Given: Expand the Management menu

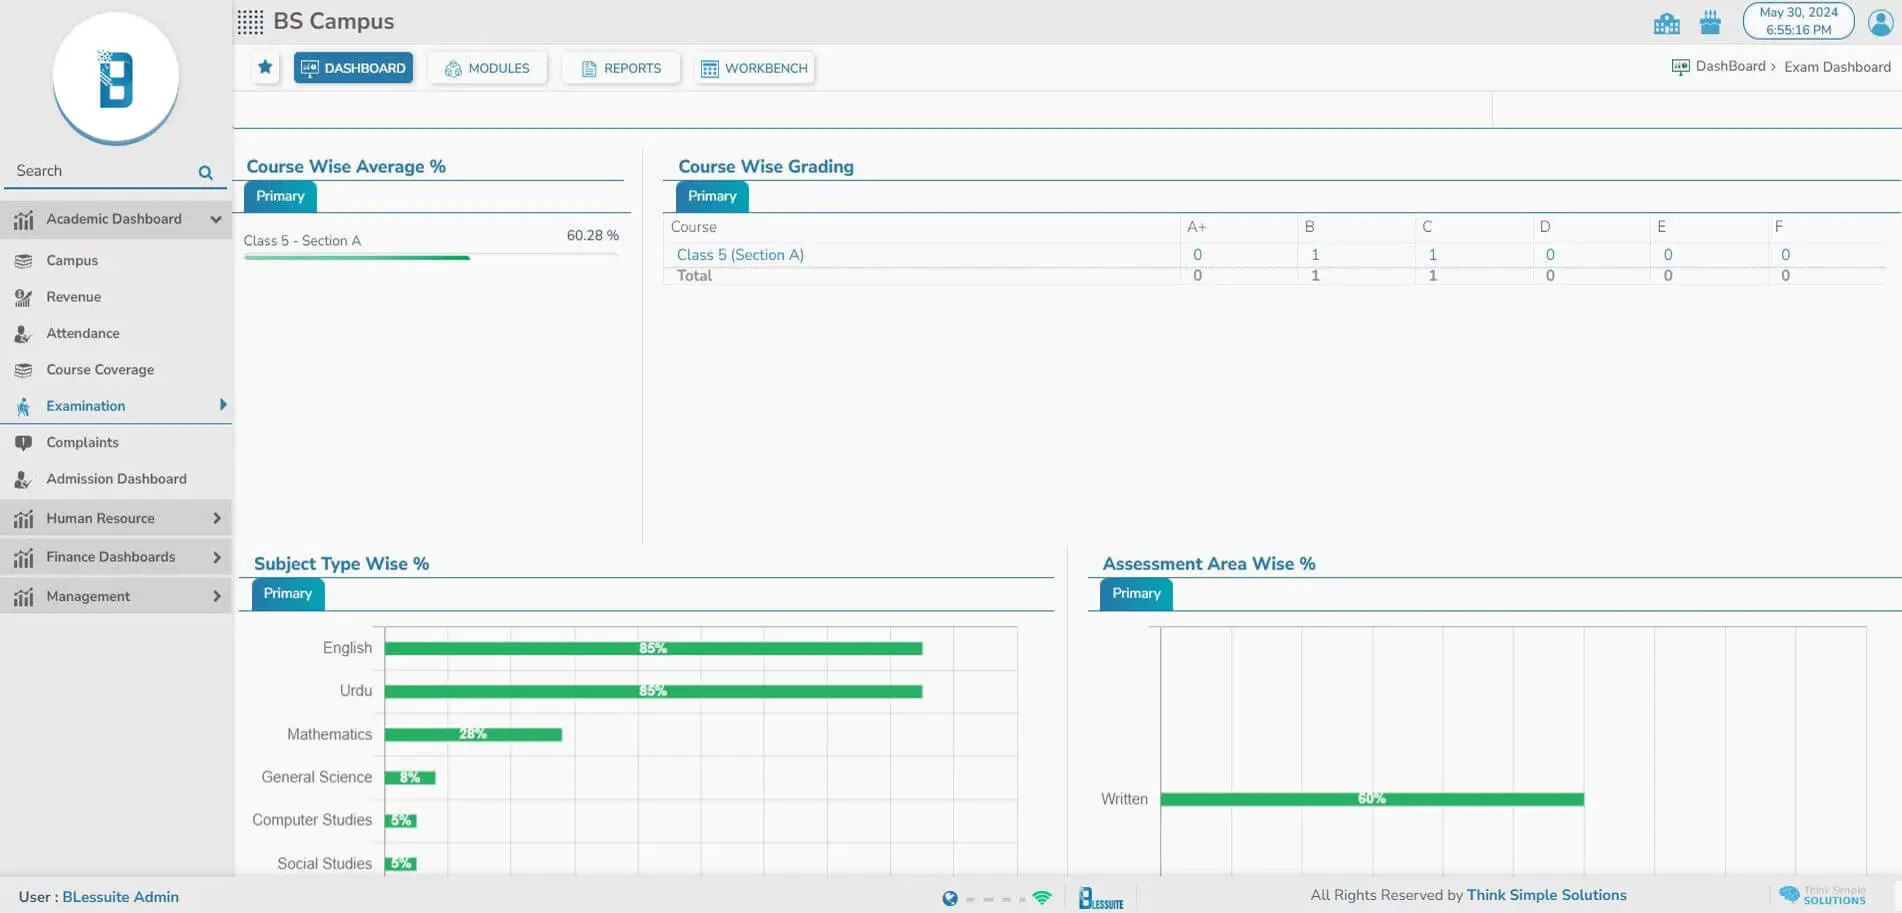Looking at the screenshot, I should (216, 596).
